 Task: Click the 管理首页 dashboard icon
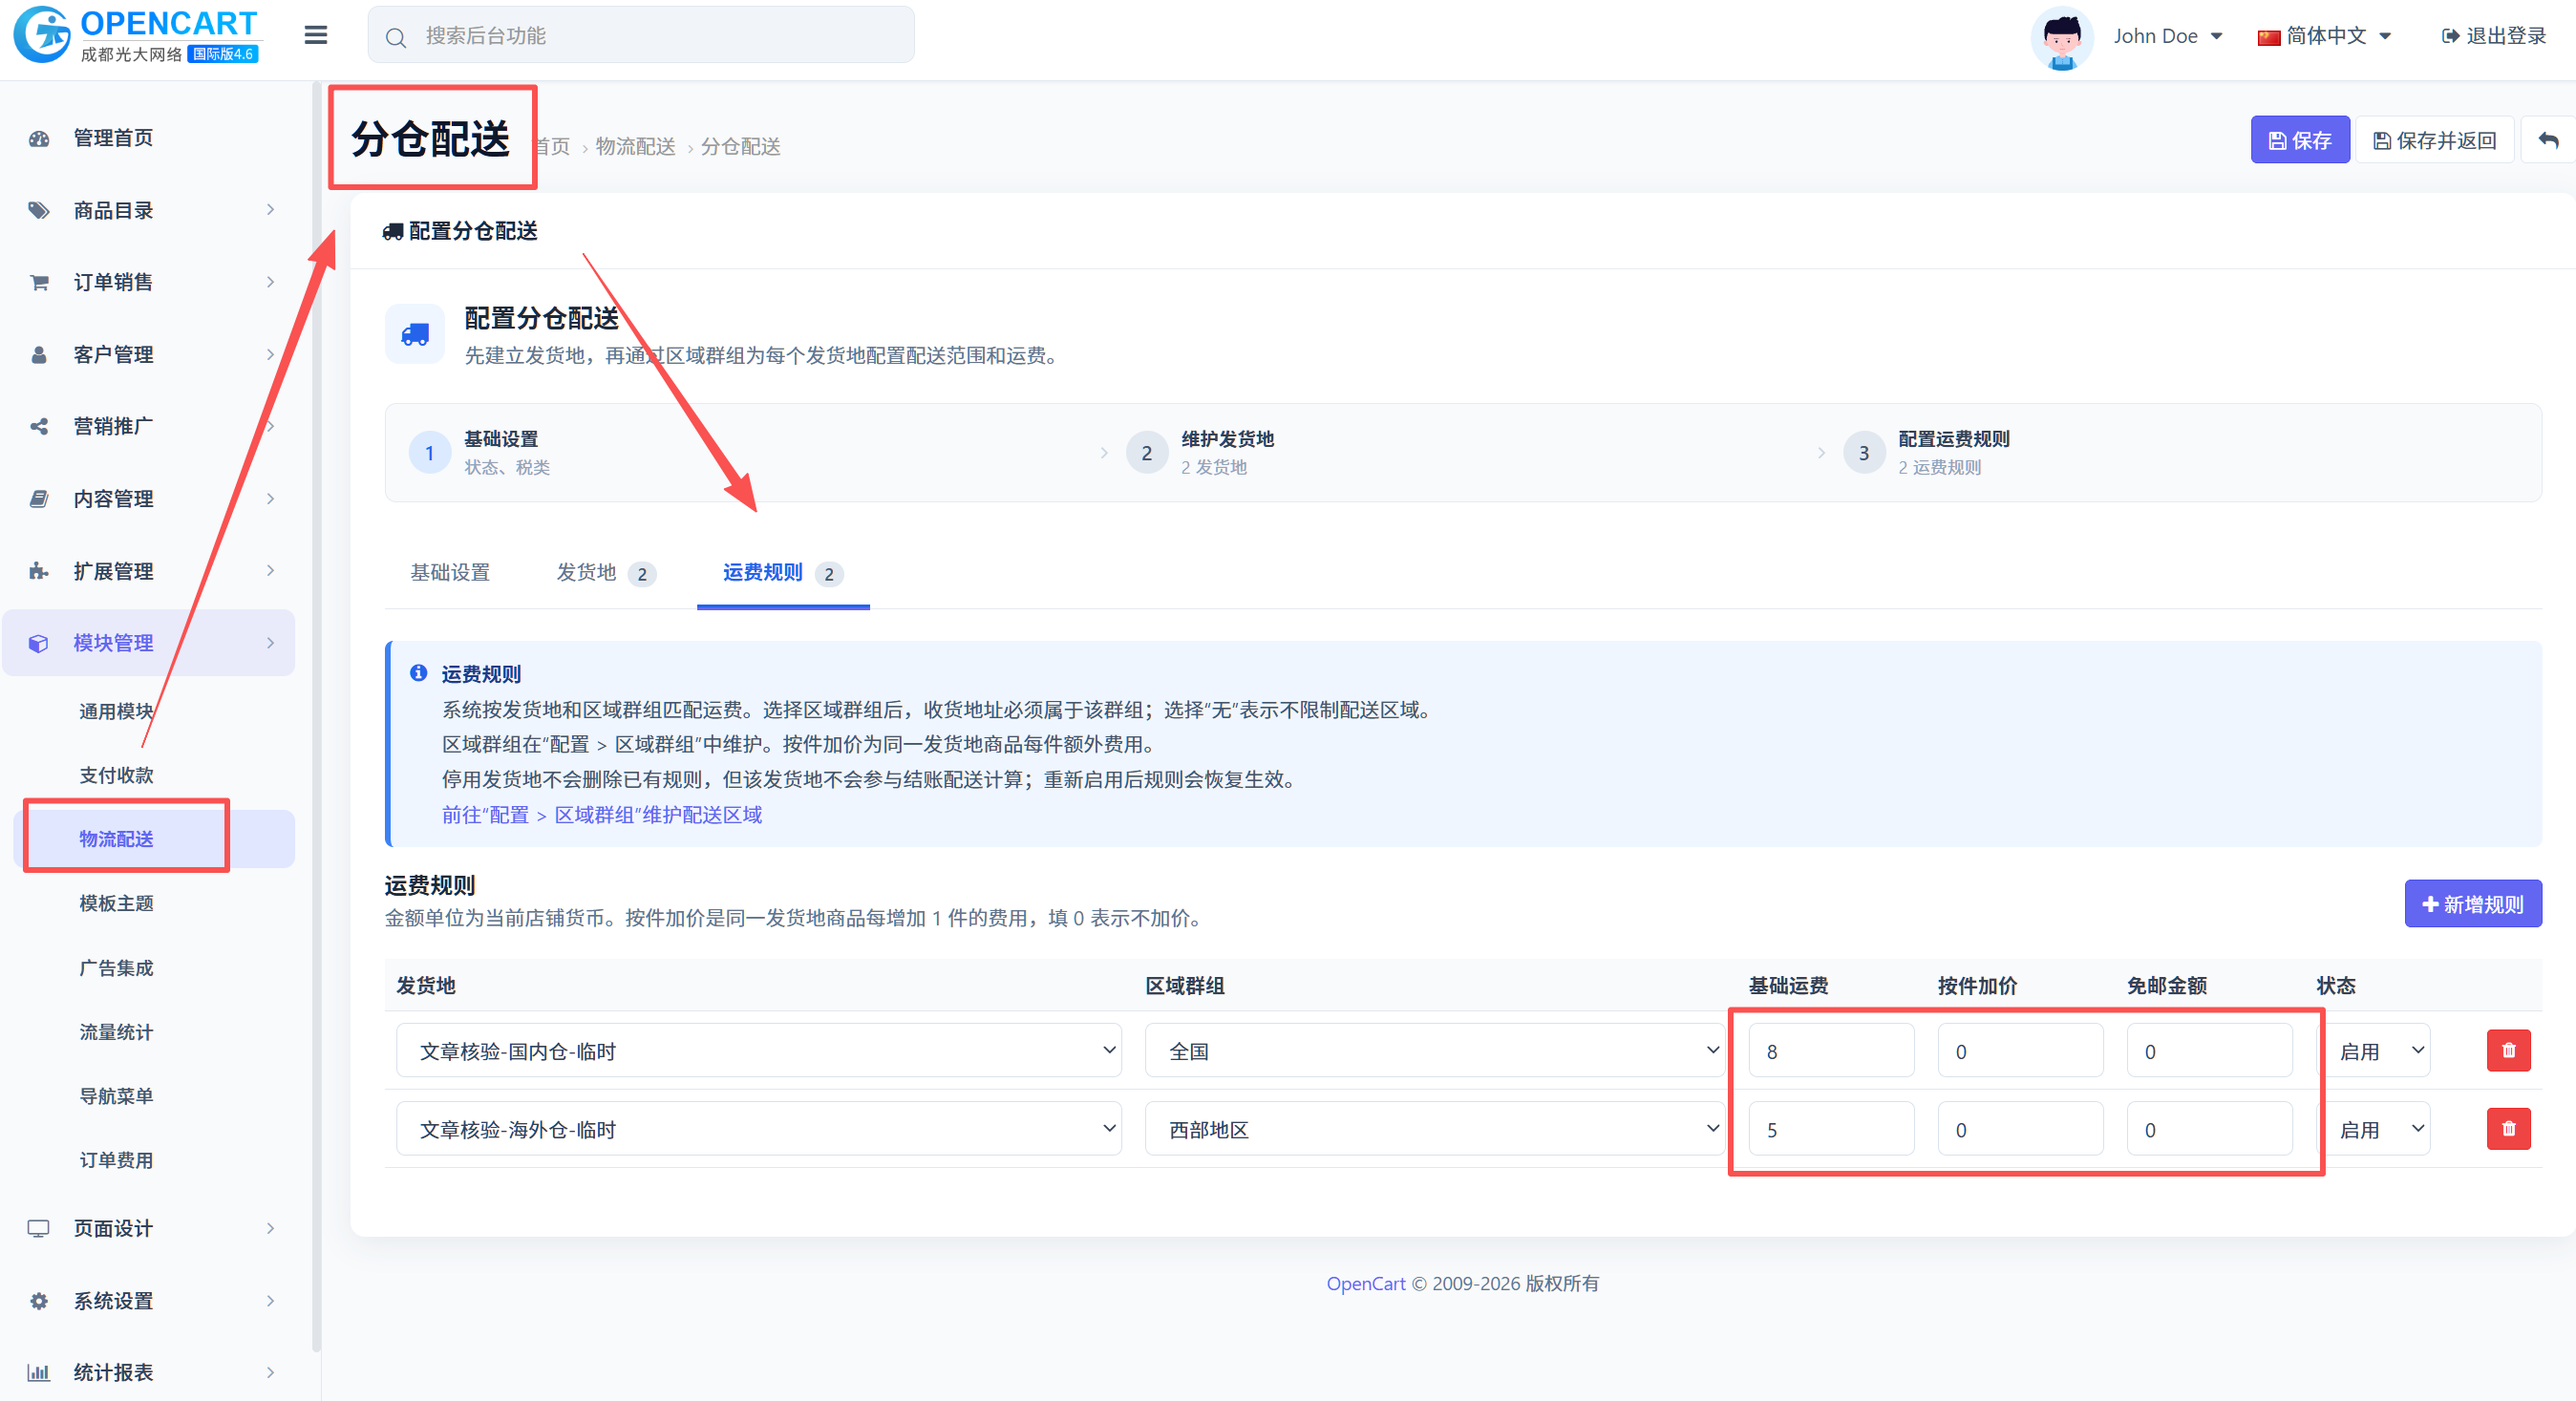pos(39,138)
